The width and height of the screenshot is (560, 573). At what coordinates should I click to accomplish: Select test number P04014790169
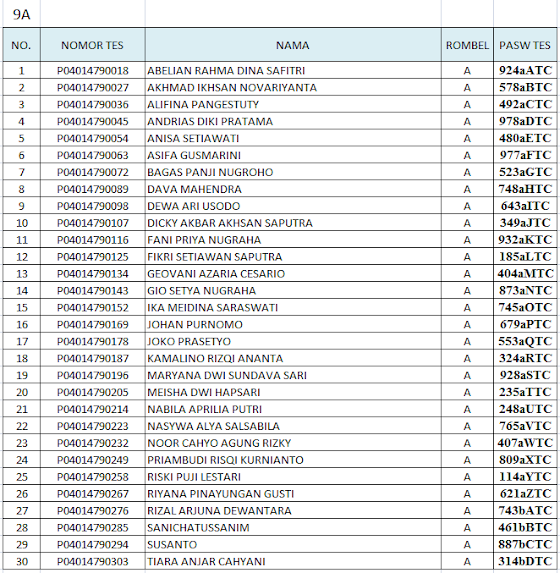click(x=93, y=325)
